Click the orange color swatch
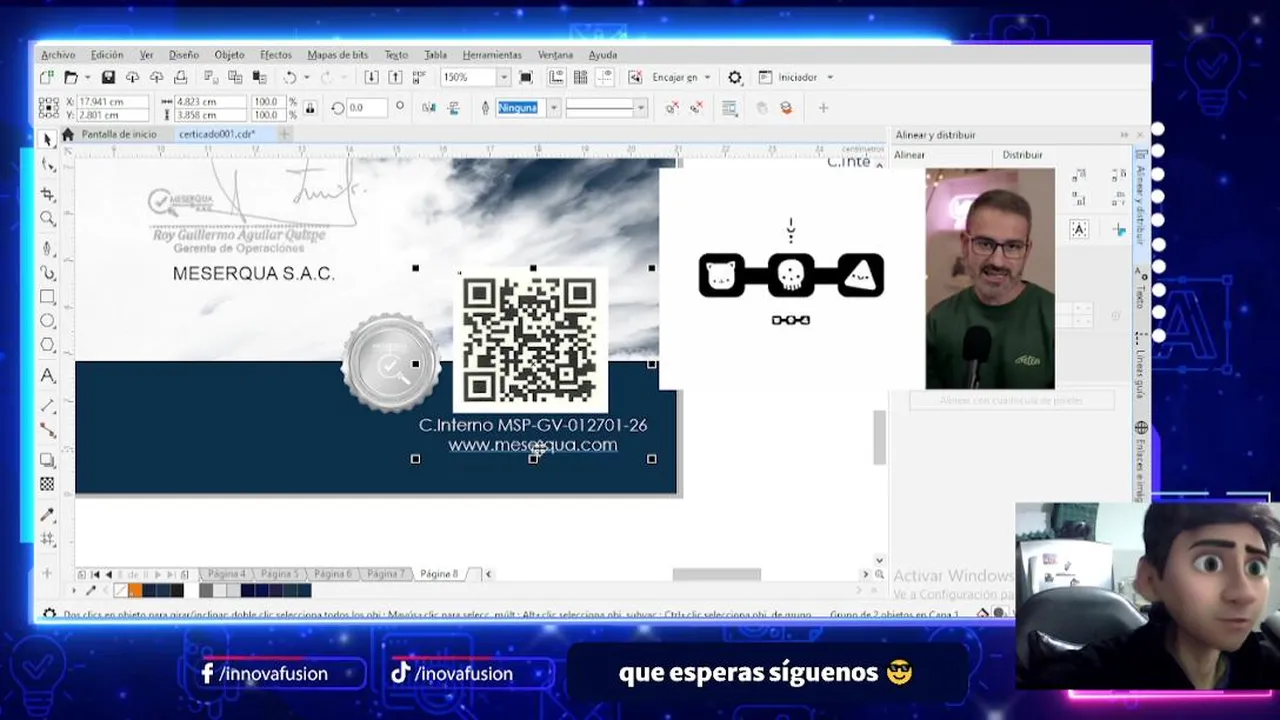The width and height of the screenshot is (1280, 720). pos(135,591)
